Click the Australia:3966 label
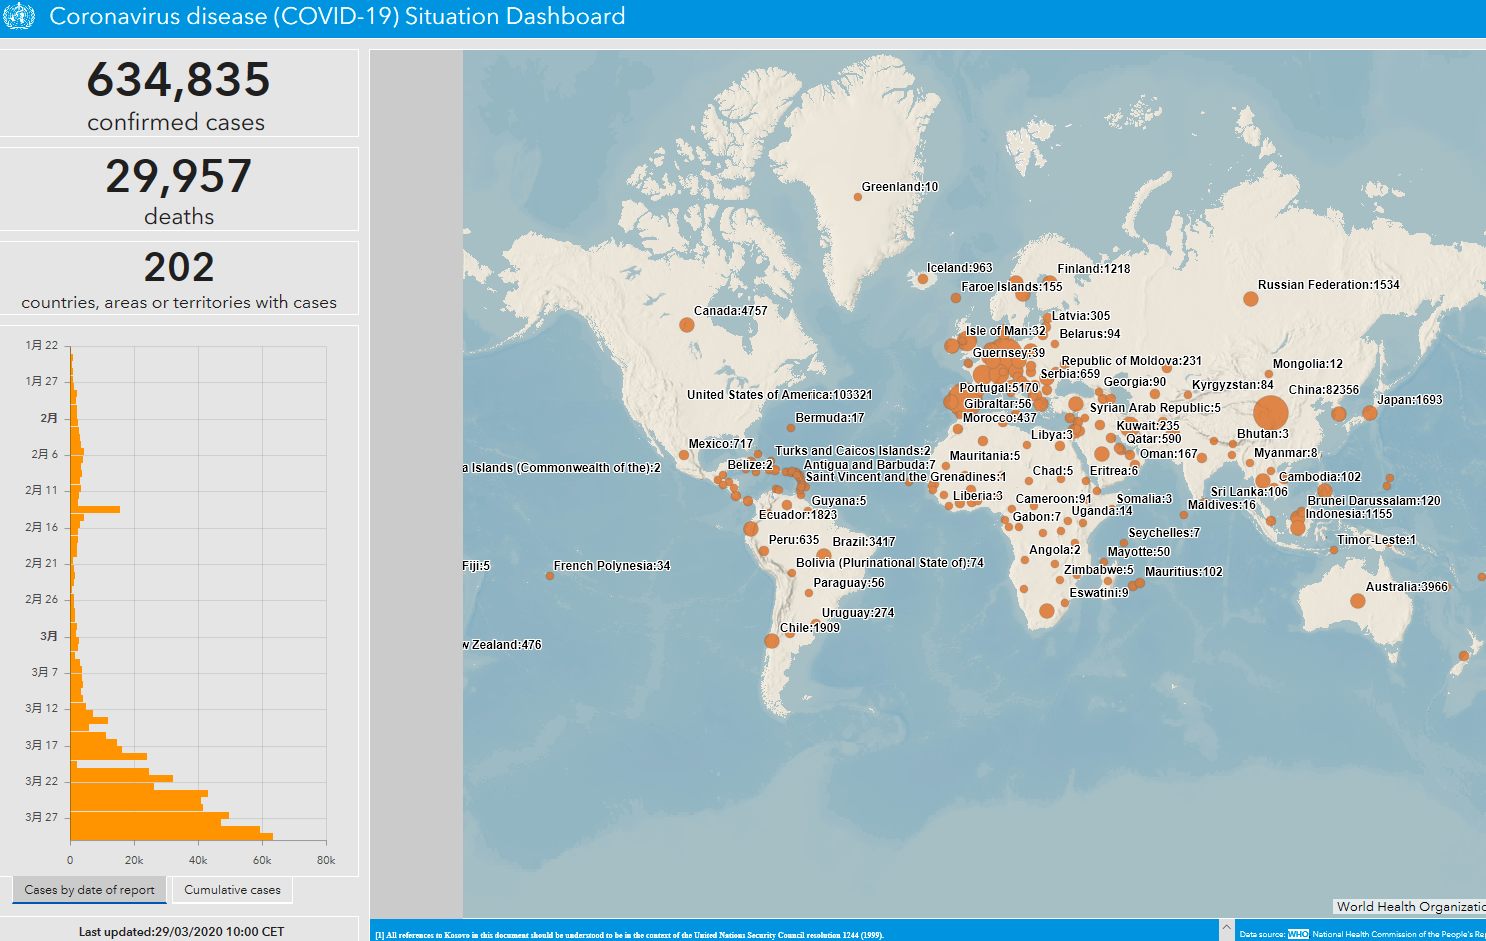 1406,587
